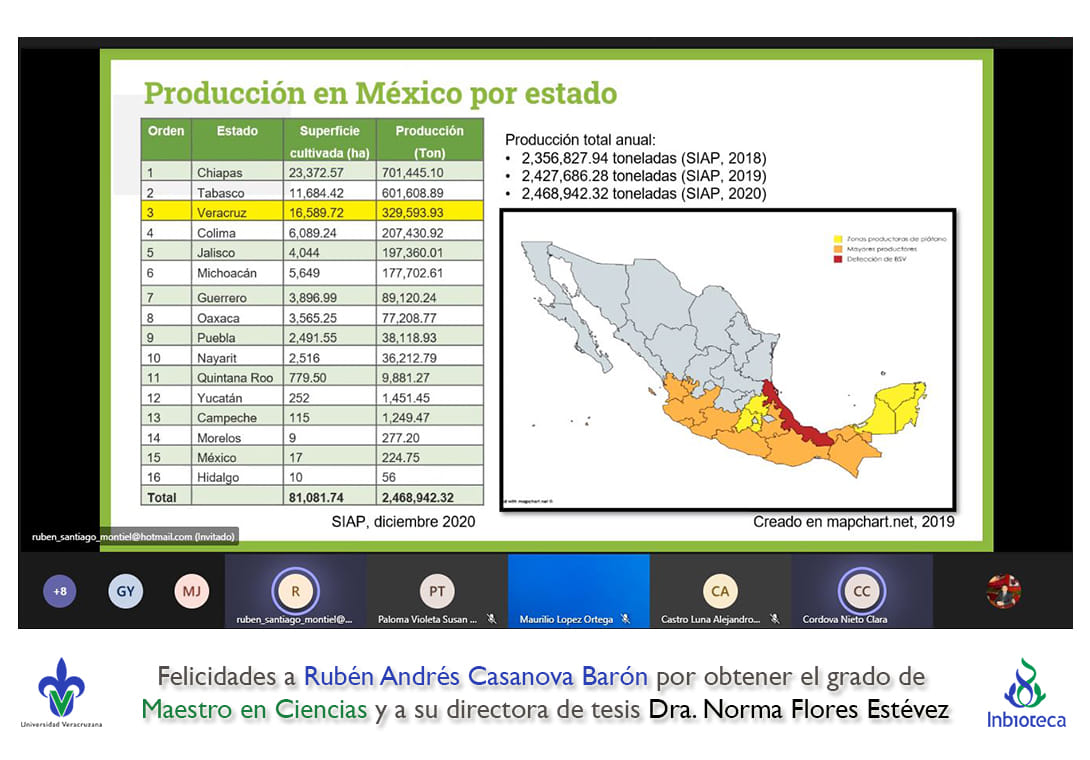The height and width of the screenshot is (760, 1090).
Task: Click the CC avatar of Cordova Nieto Clara
Action: click(x=861, y=590)
